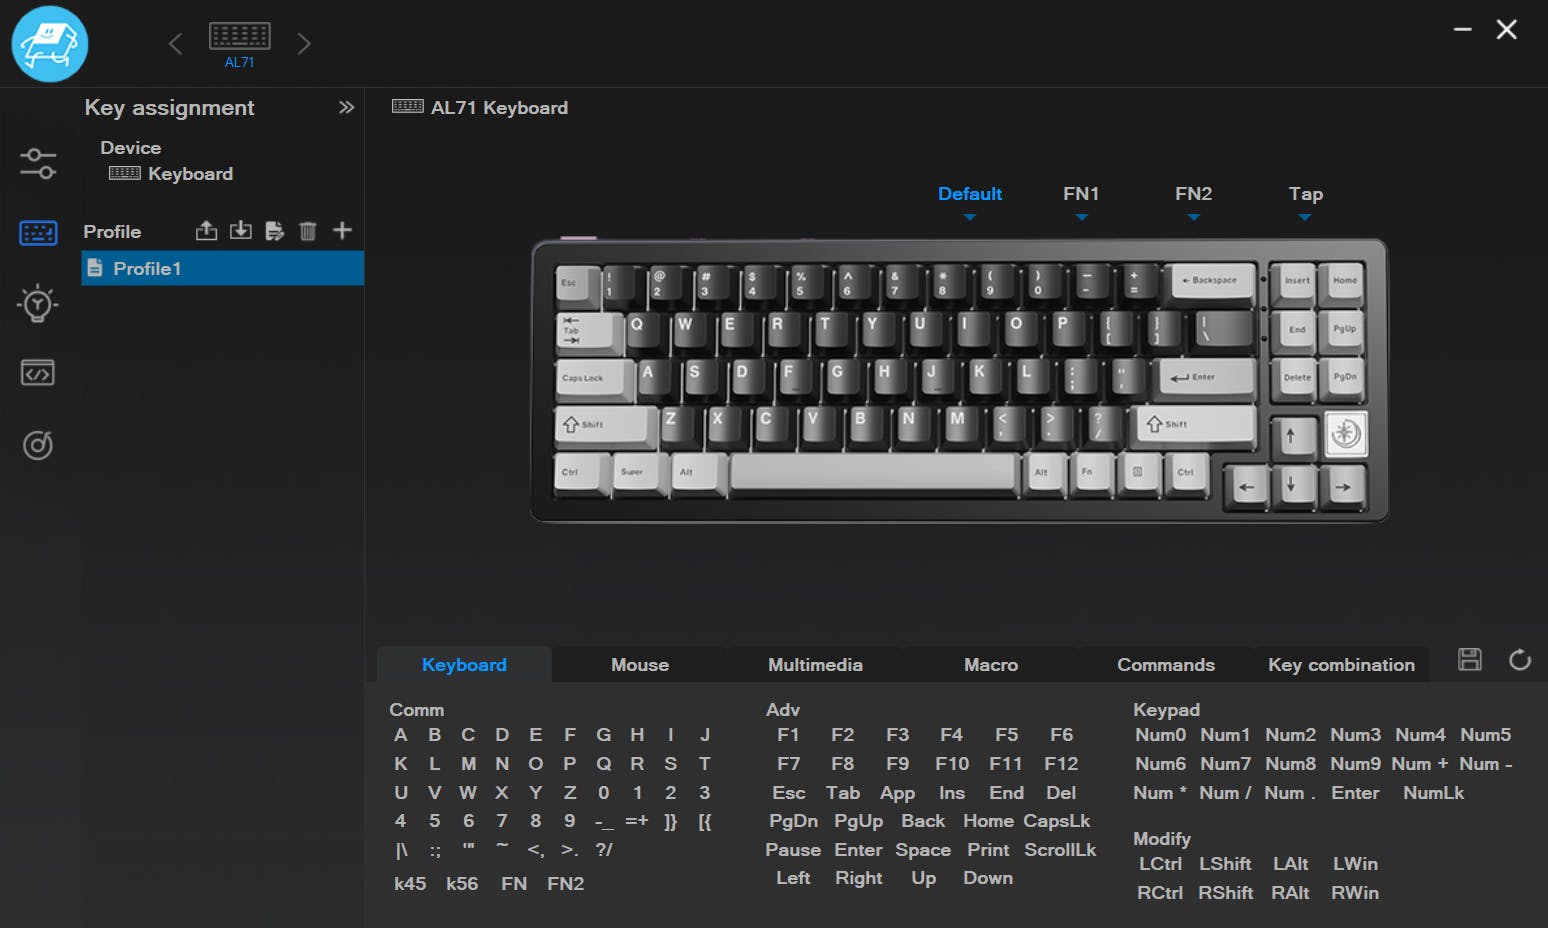Switch to the Multimedia tab
1548x928 pixels.
(815, 665)
